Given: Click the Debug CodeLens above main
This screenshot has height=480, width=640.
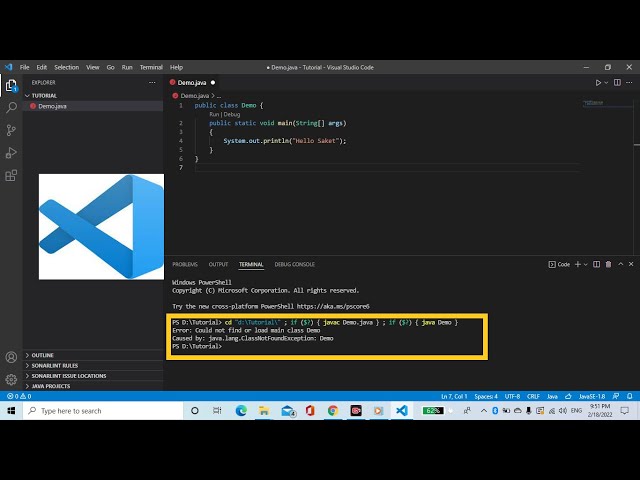Looking at the screenshot, I should click(x=232, y=115).
